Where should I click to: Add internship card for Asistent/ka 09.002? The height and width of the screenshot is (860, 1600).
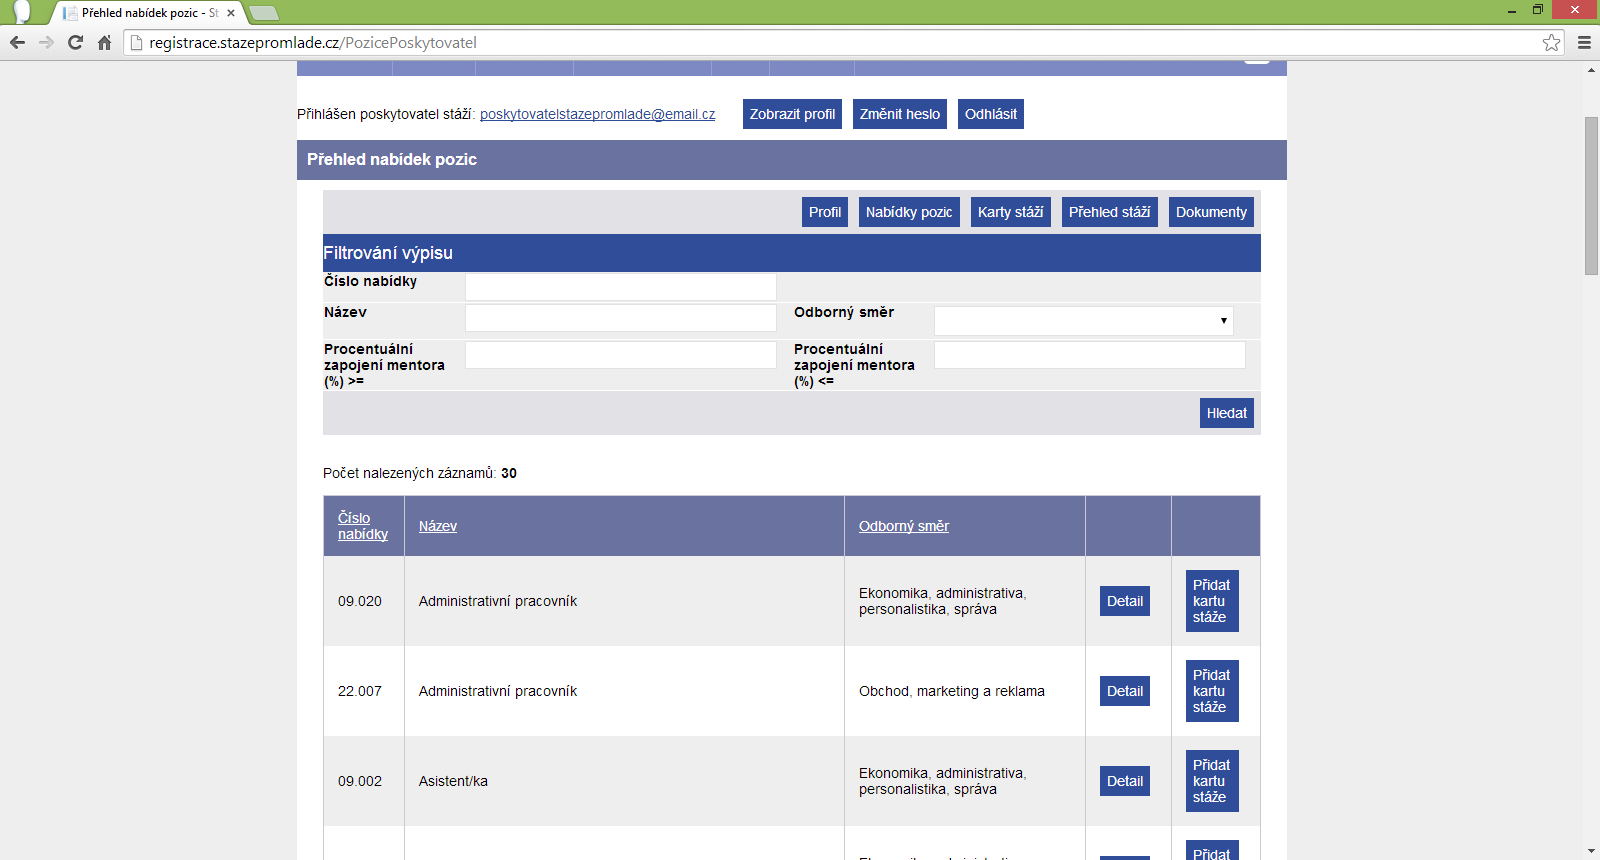[1212, 781]
